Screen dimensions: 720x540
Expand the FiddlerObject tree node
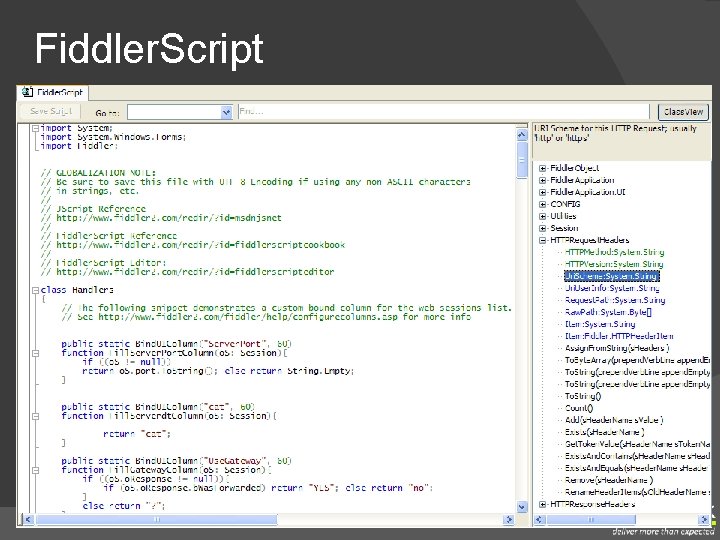[x=542, y=169]
